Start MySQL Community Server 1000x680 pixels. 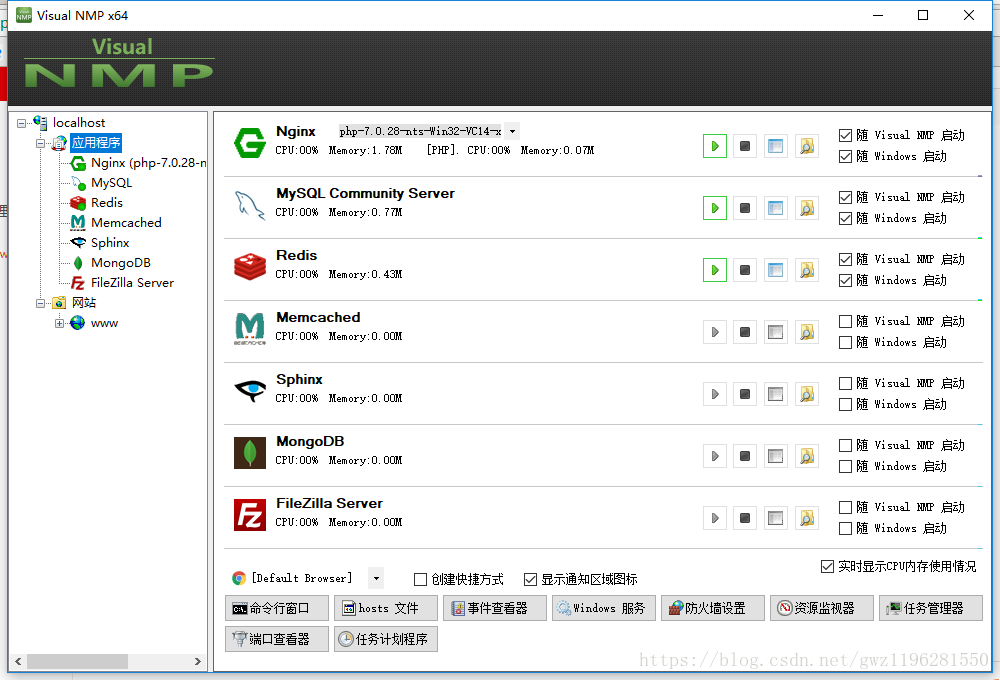(x=714, y=208)
